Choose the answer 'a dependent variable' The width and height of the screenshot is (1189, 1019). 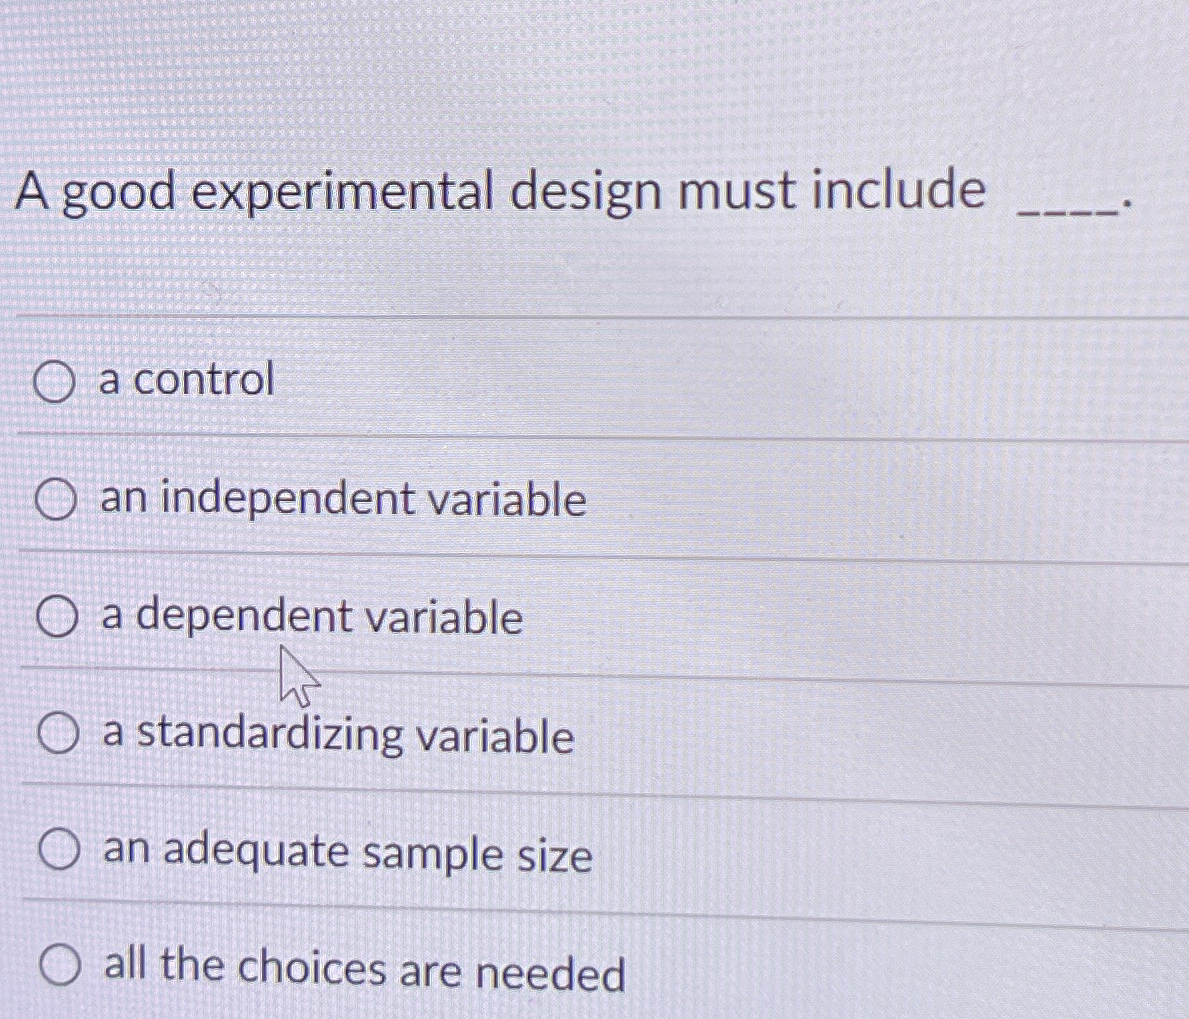310,618
